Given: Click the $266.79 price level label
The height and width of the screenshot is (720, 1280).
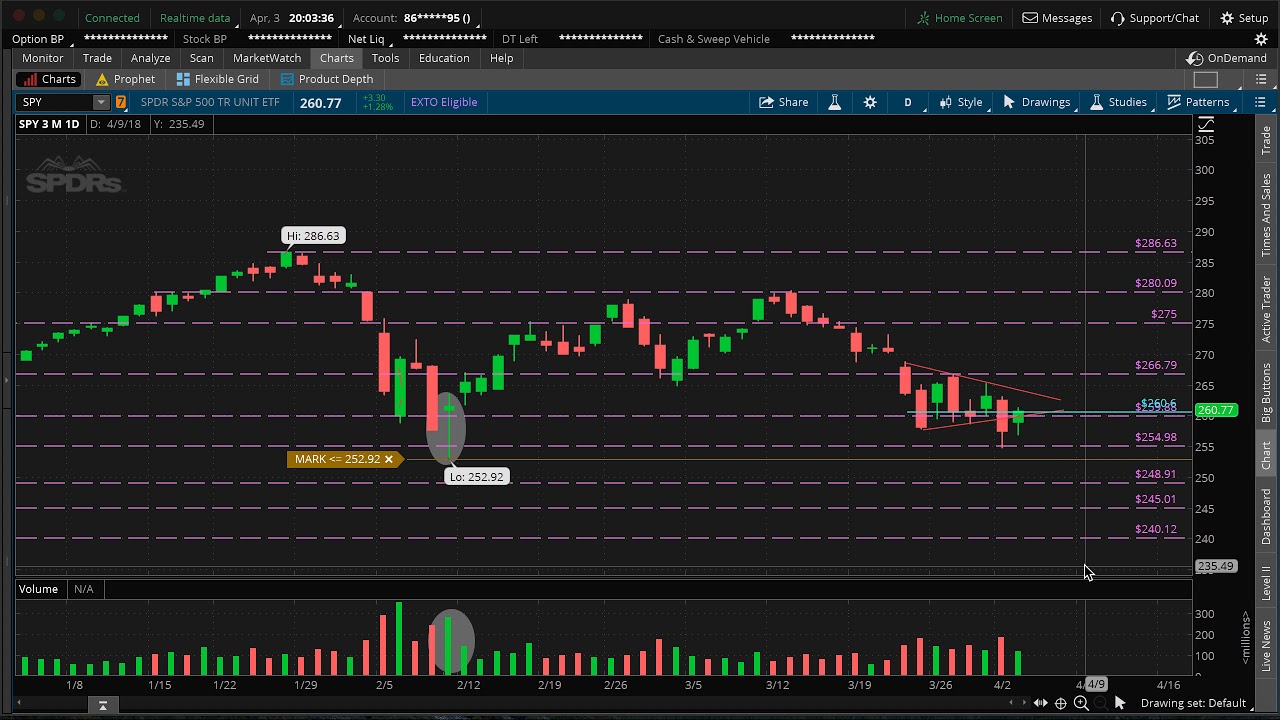Looking at the screenshot, I should click(1156, 365).
